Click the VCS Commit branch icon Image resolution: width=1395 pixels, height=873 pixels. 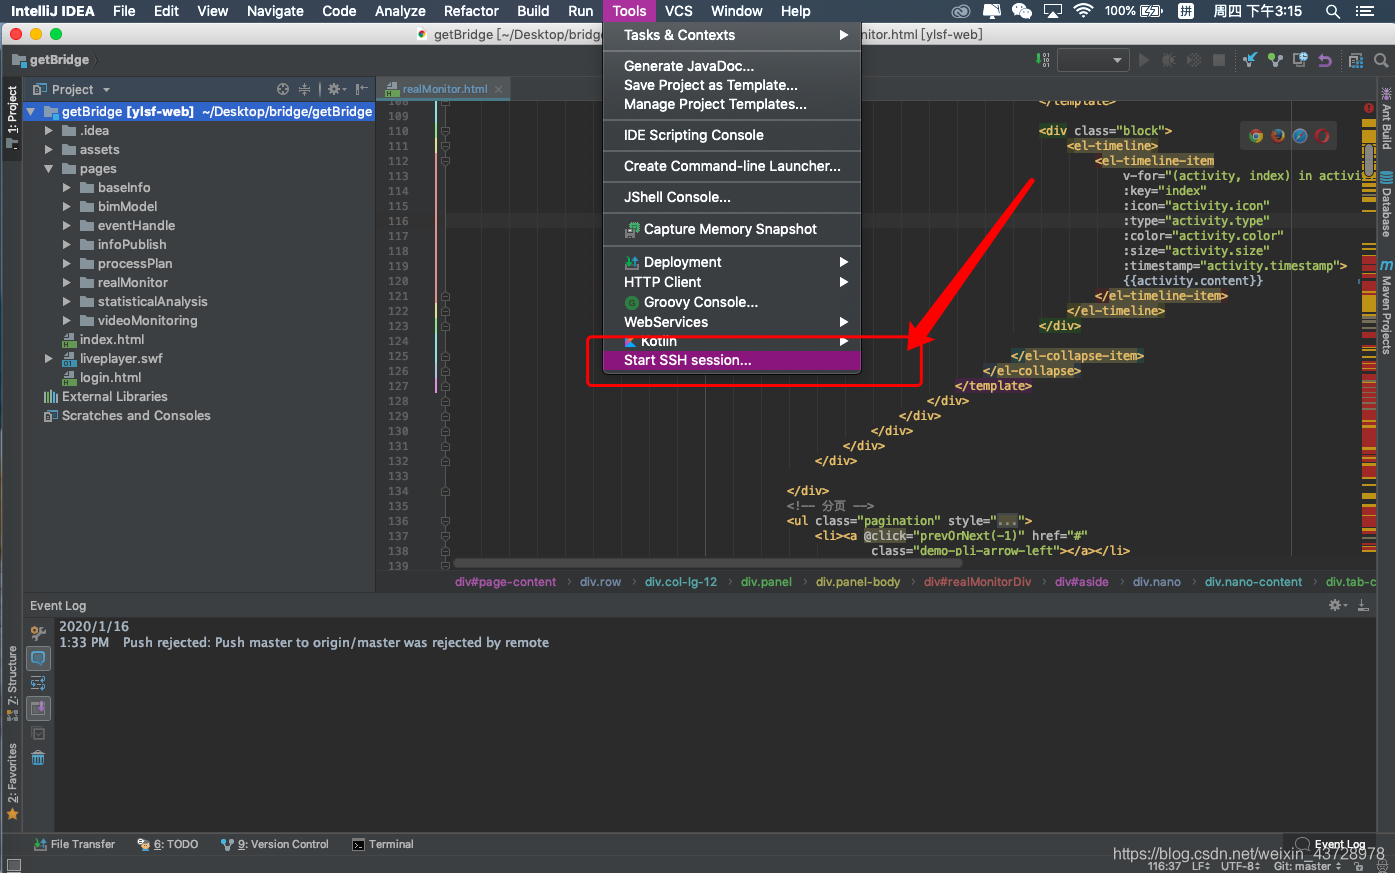coord(1275,60)
